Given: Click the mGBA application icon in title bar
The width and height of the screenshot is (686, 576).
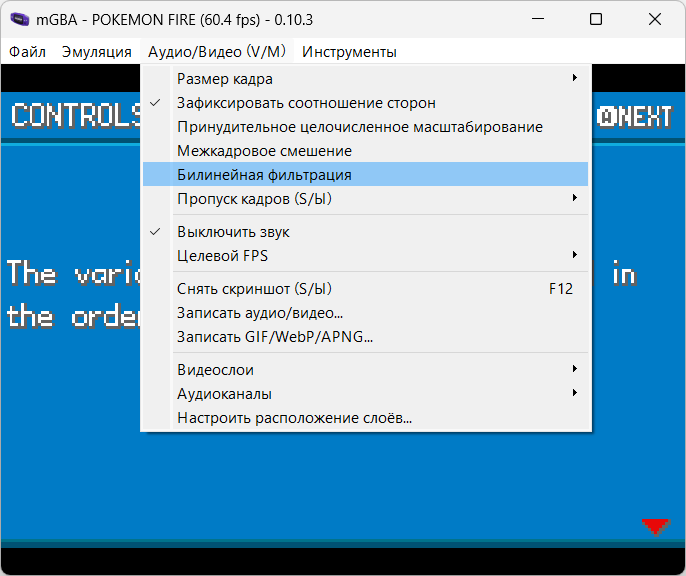Looking at the screenshot, I should (x=19, y=20).
